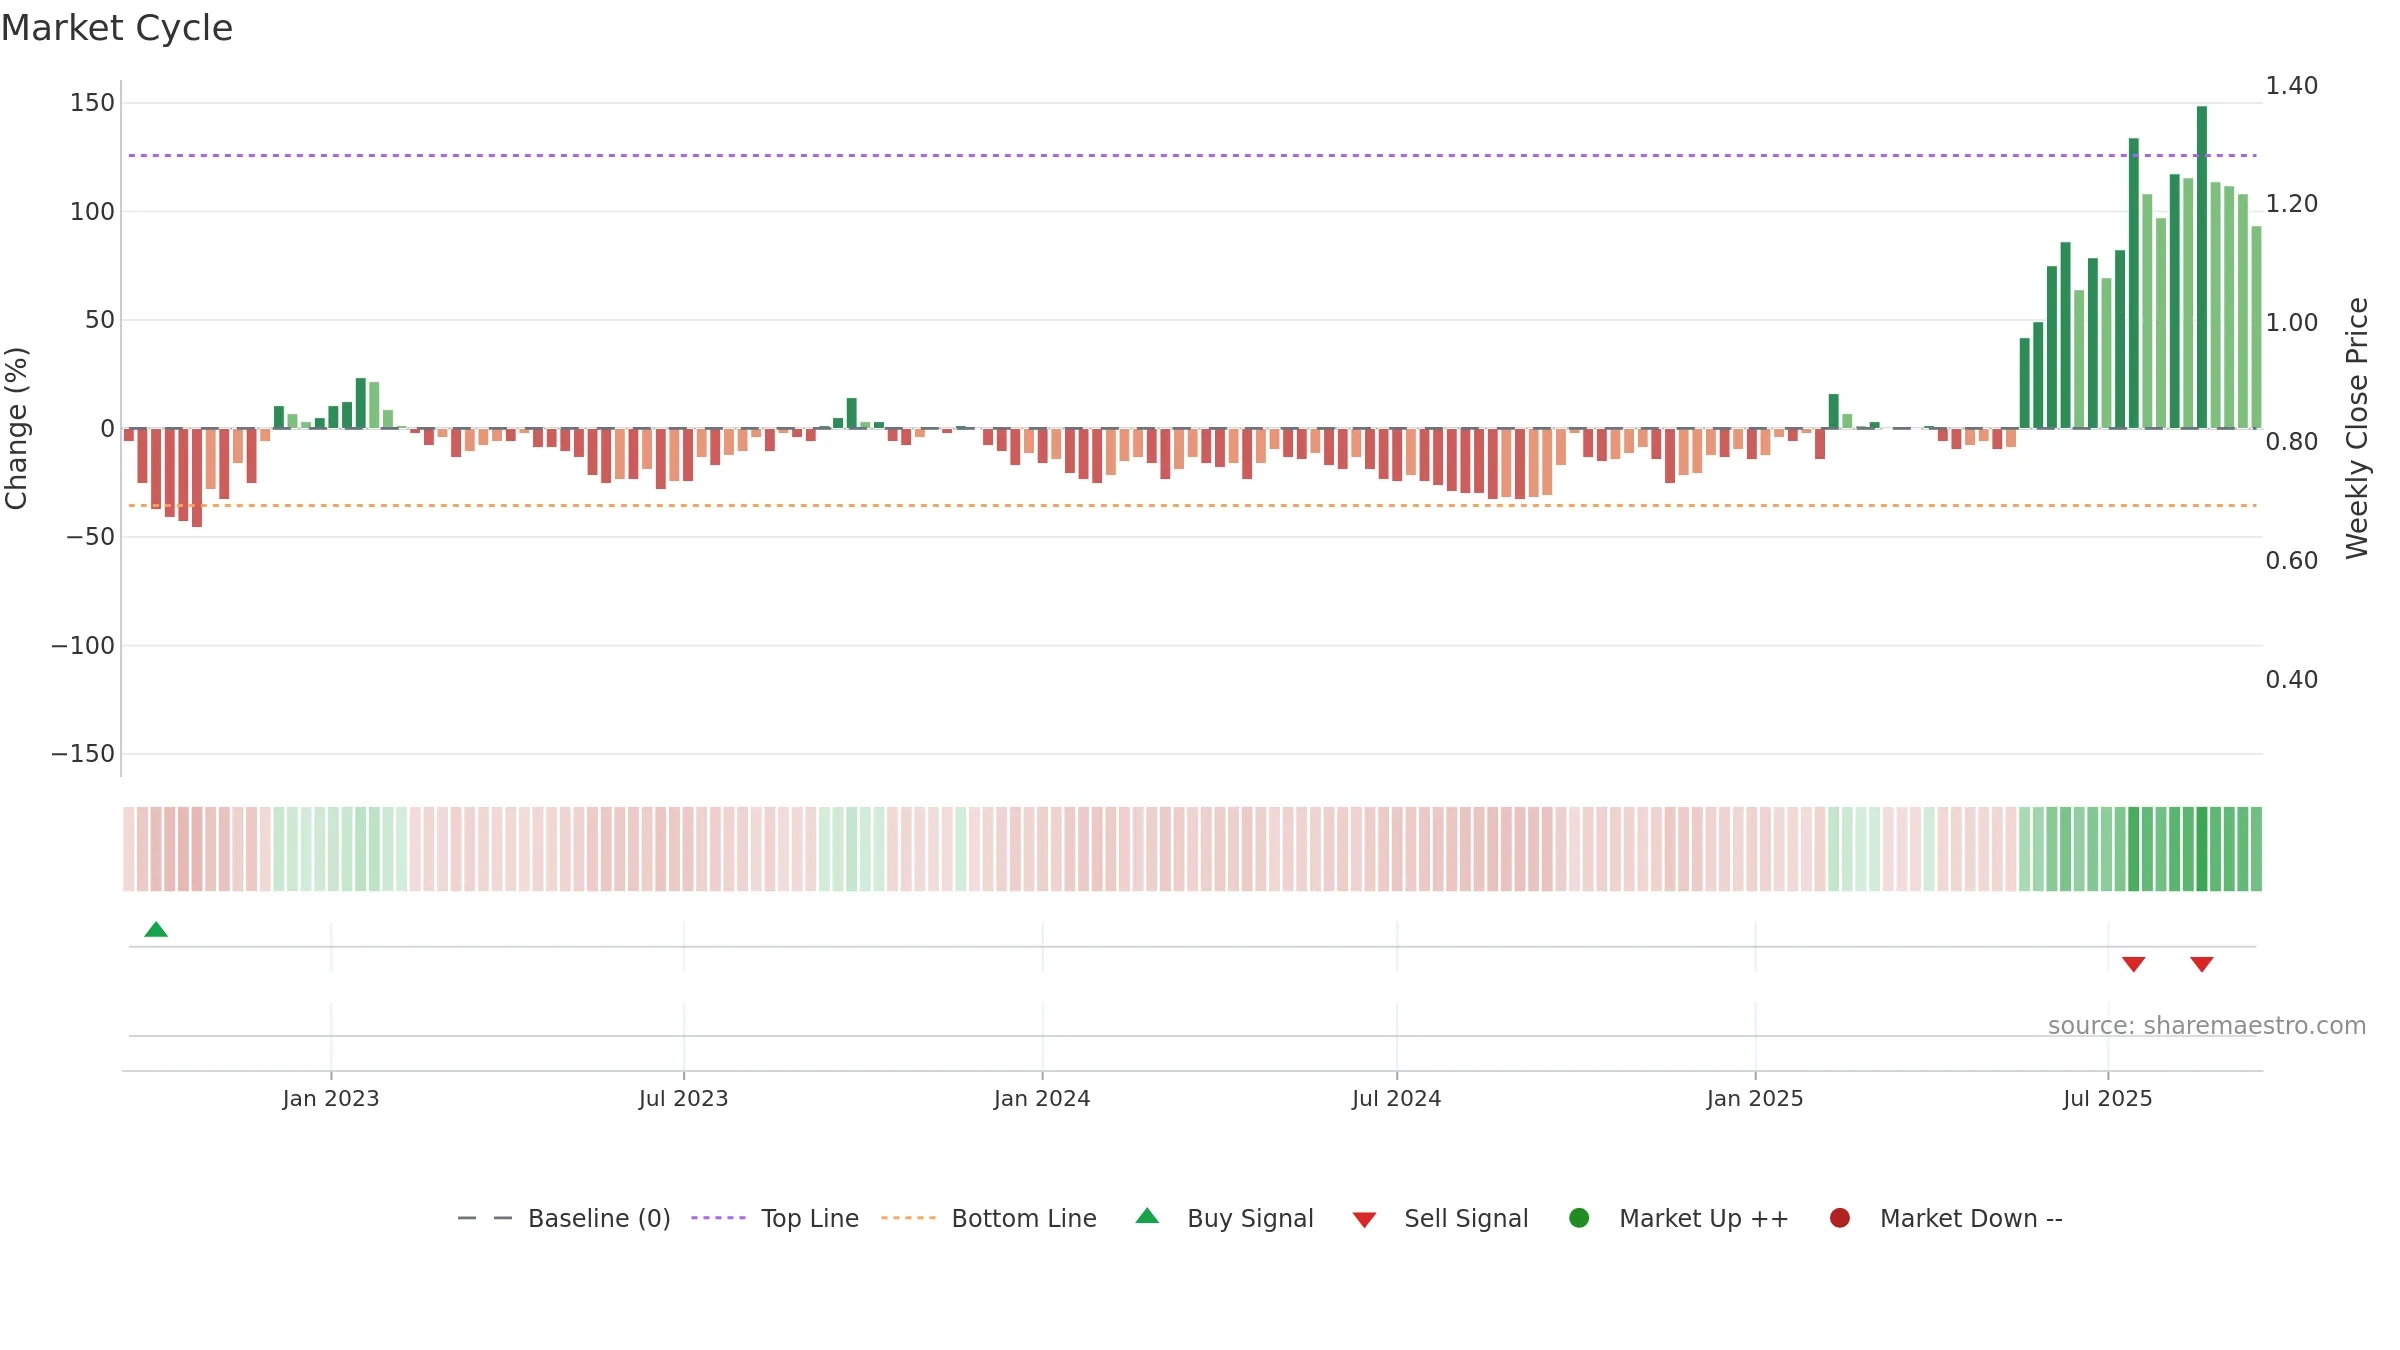Click the Weekly Close Price axis title

pyautogui.click(x=2357, y=428)
